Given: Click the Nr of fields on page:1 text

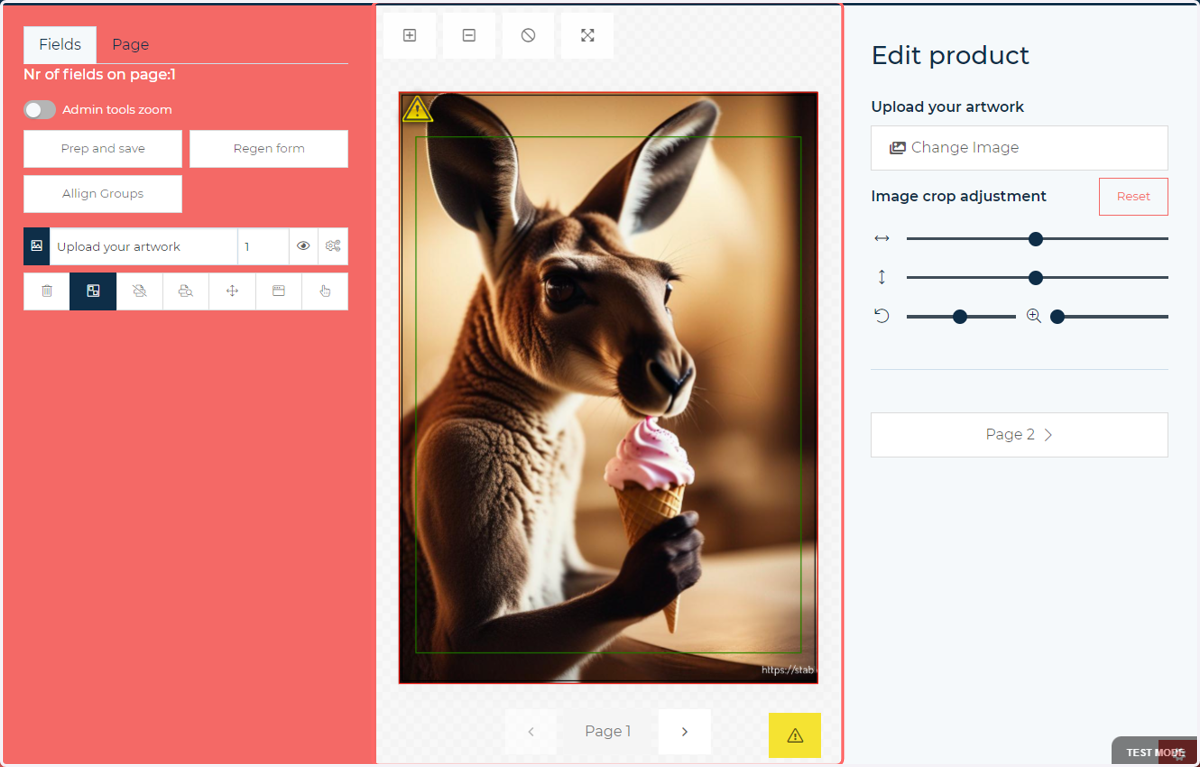Looking at the screenshot, I should [100, 75].
